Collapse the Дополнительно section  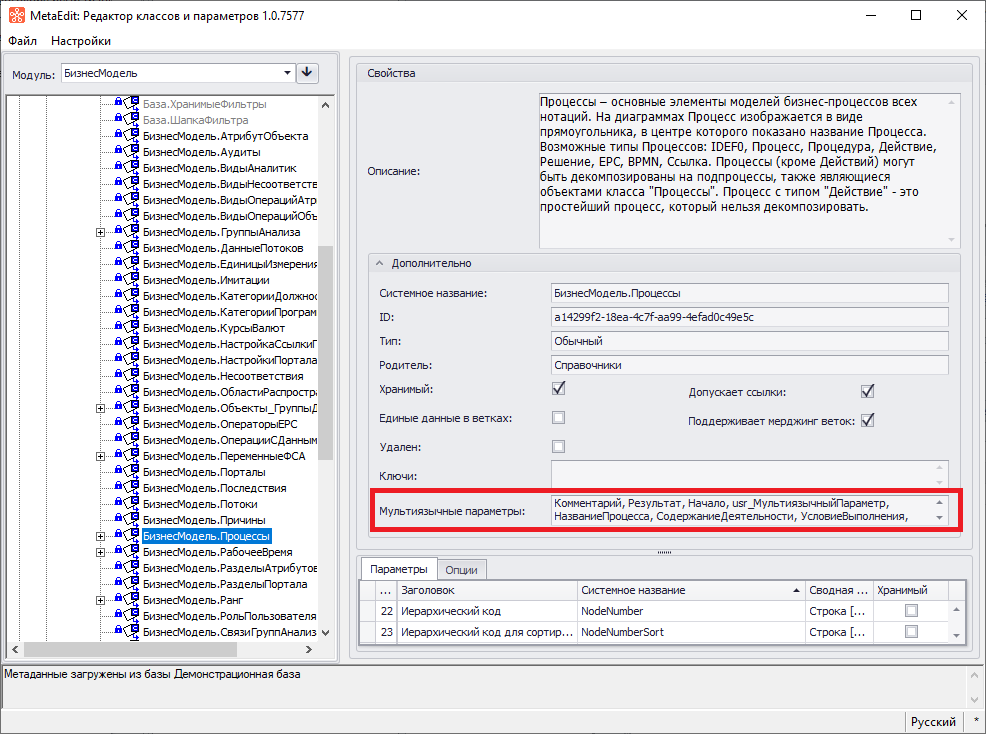pos(380,263)
